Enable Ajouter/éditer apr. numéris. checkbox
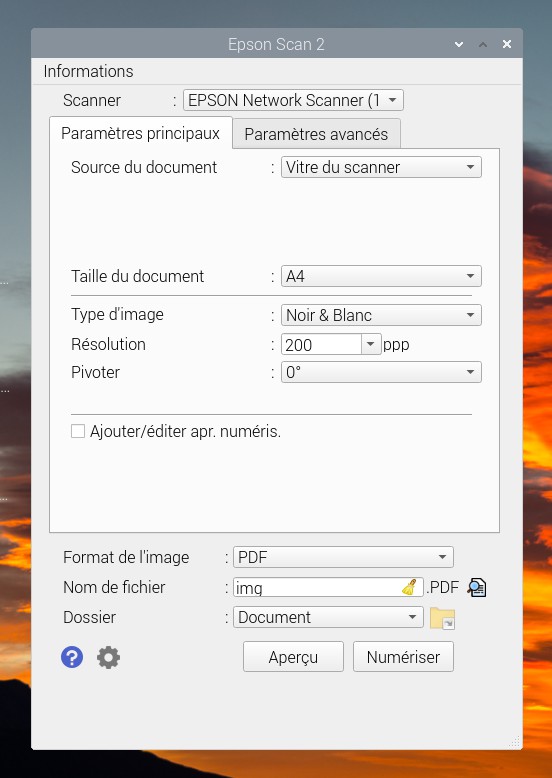Image resolution: width=552 pixels, height=778 pixels. point(78,431)
